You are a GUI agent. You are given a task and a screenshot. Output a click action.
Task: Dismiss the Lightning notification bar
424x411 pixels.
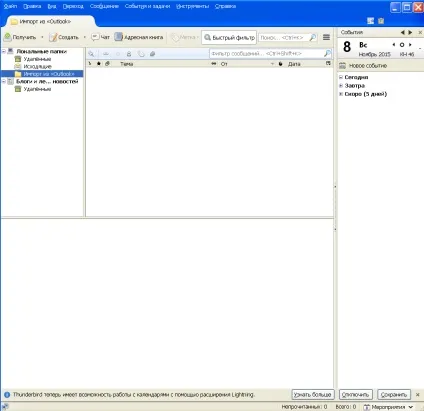click(x=418, y=395)
